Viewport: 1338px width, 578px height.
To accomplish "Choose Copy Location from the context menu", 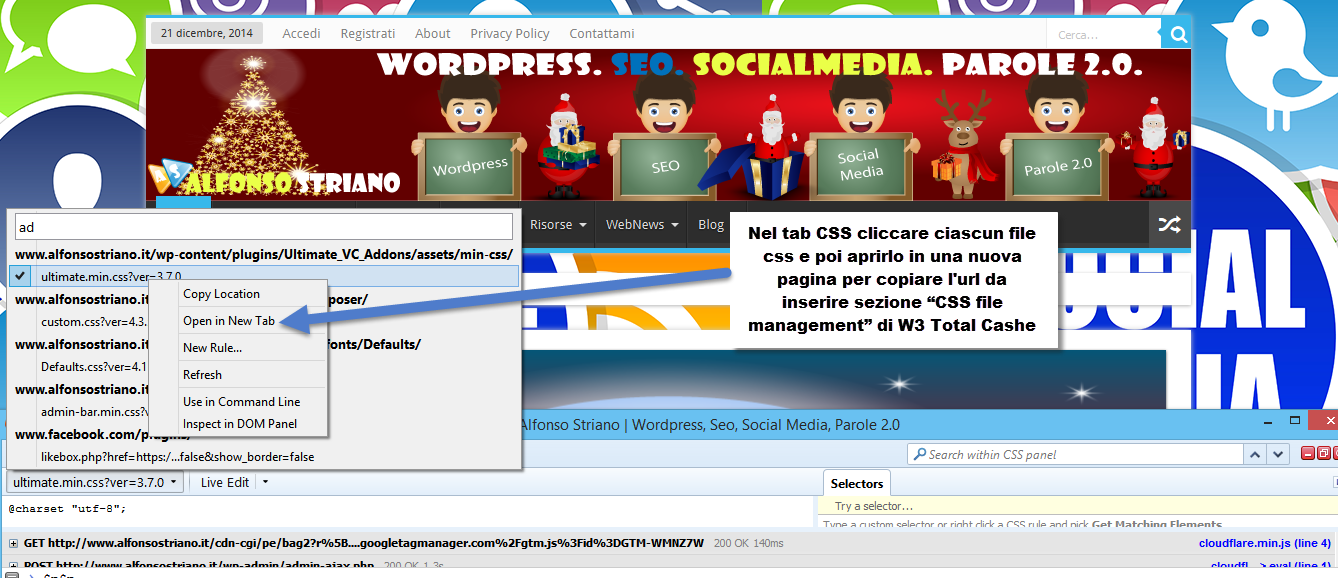I will click(221, 294).
